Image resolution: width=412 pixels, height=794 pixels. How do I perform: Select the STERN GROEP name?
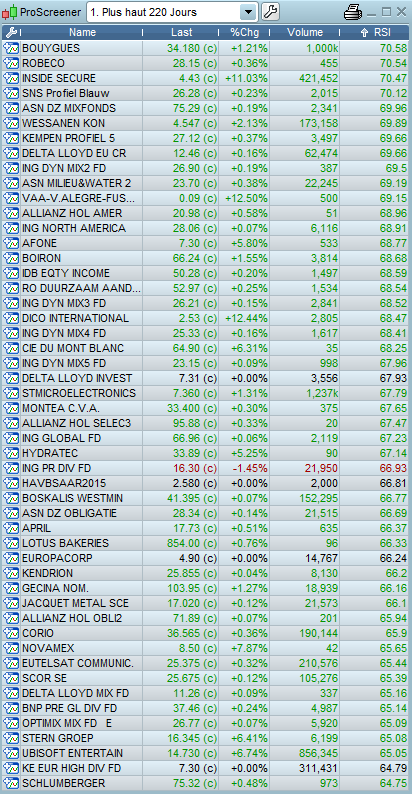coord(58,738)
